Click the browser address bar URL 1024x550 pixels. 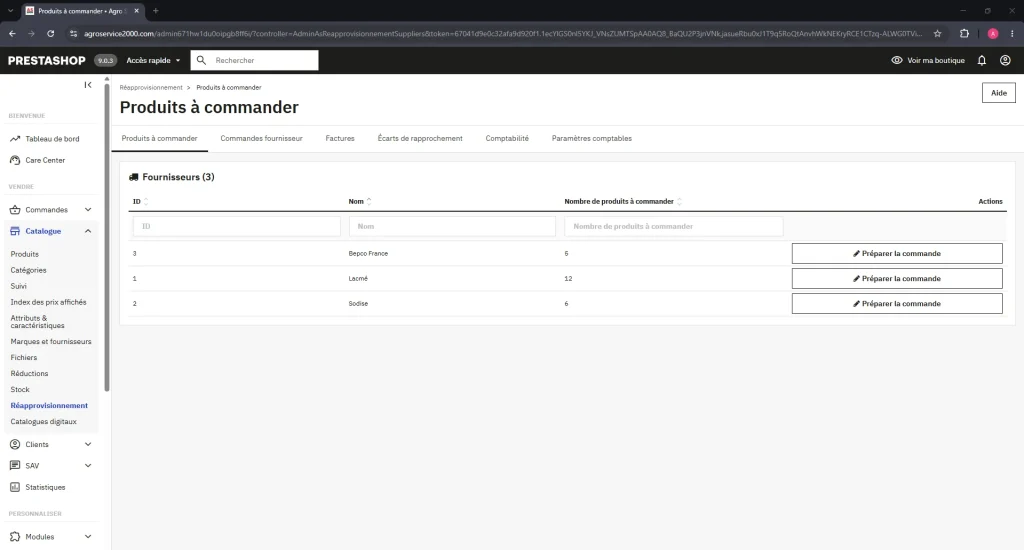coord(503,33)
